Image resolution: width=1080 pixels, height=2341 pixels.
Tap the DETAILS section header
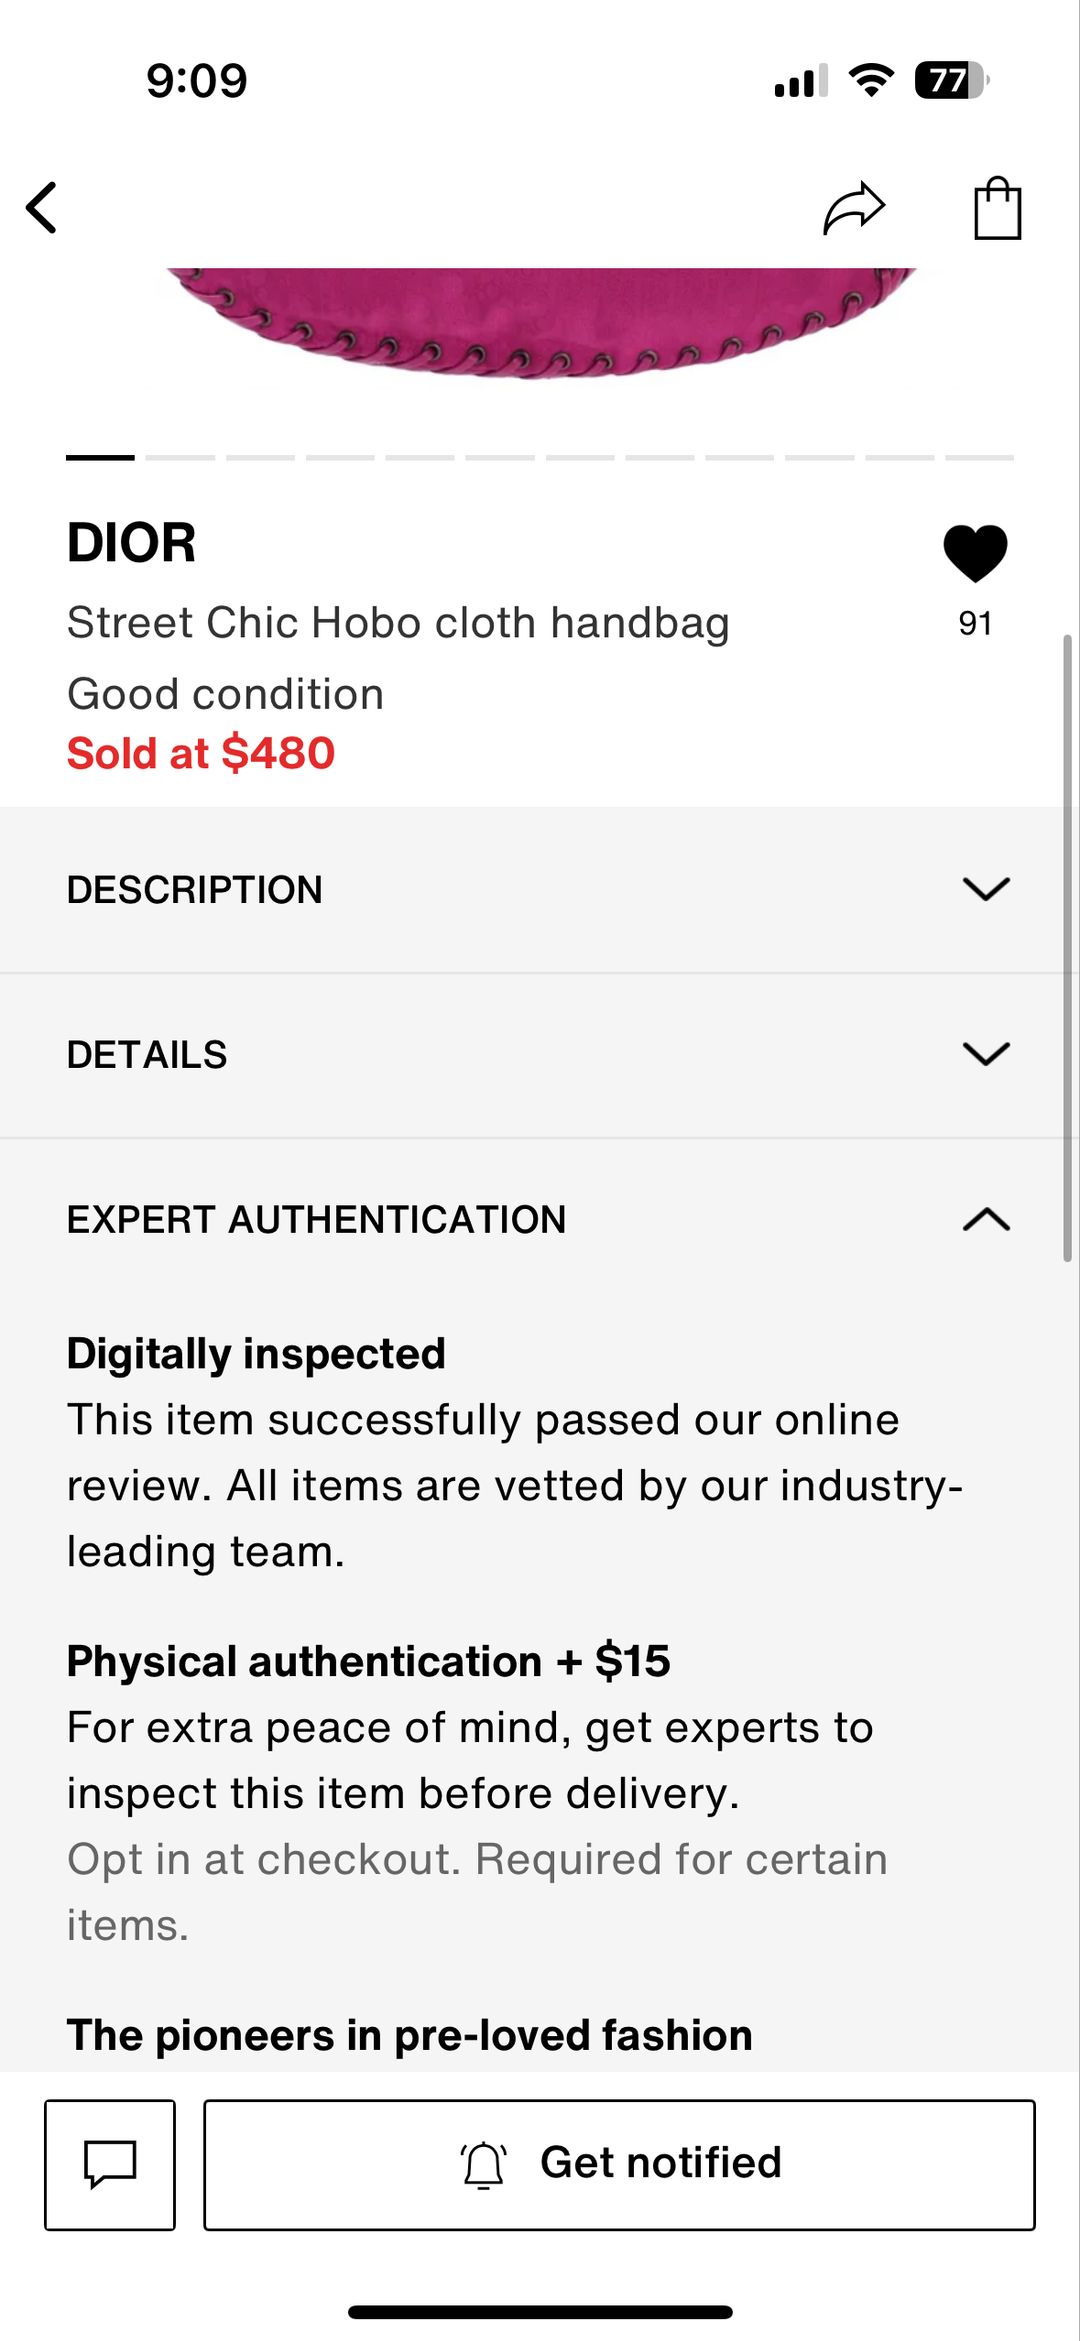[147, 1054]
